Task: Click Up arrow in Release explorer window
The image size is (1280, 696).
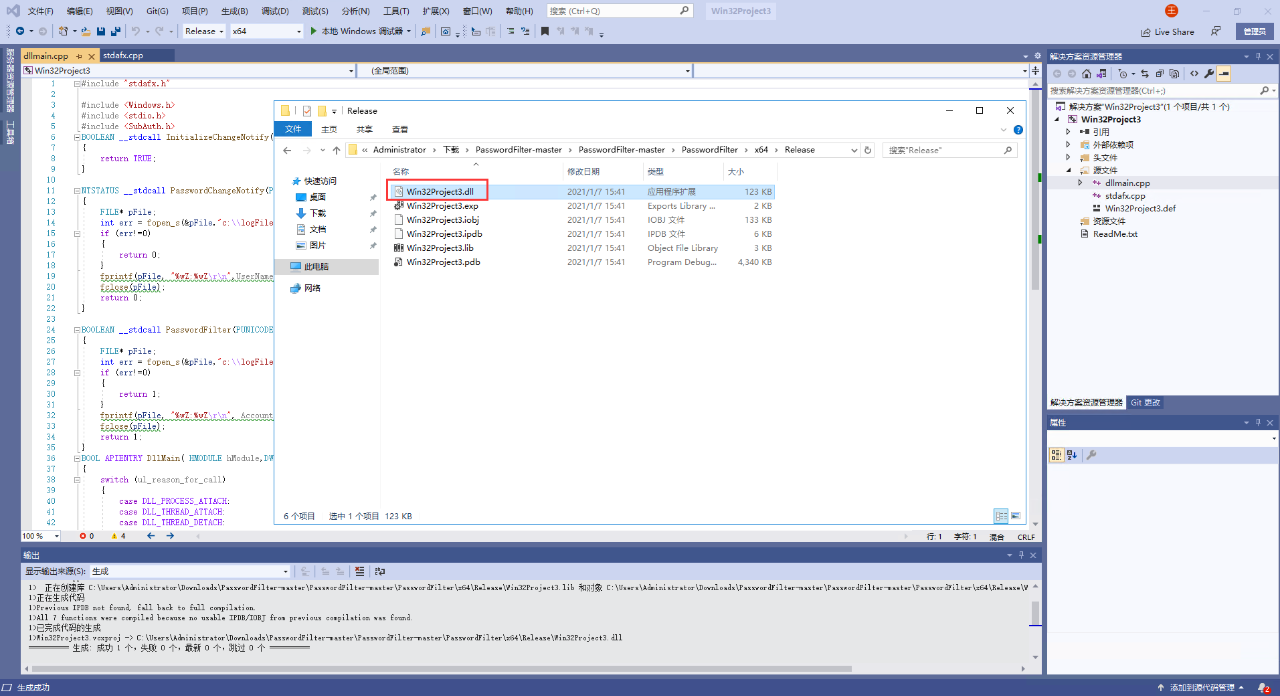Action: point(336,150)
